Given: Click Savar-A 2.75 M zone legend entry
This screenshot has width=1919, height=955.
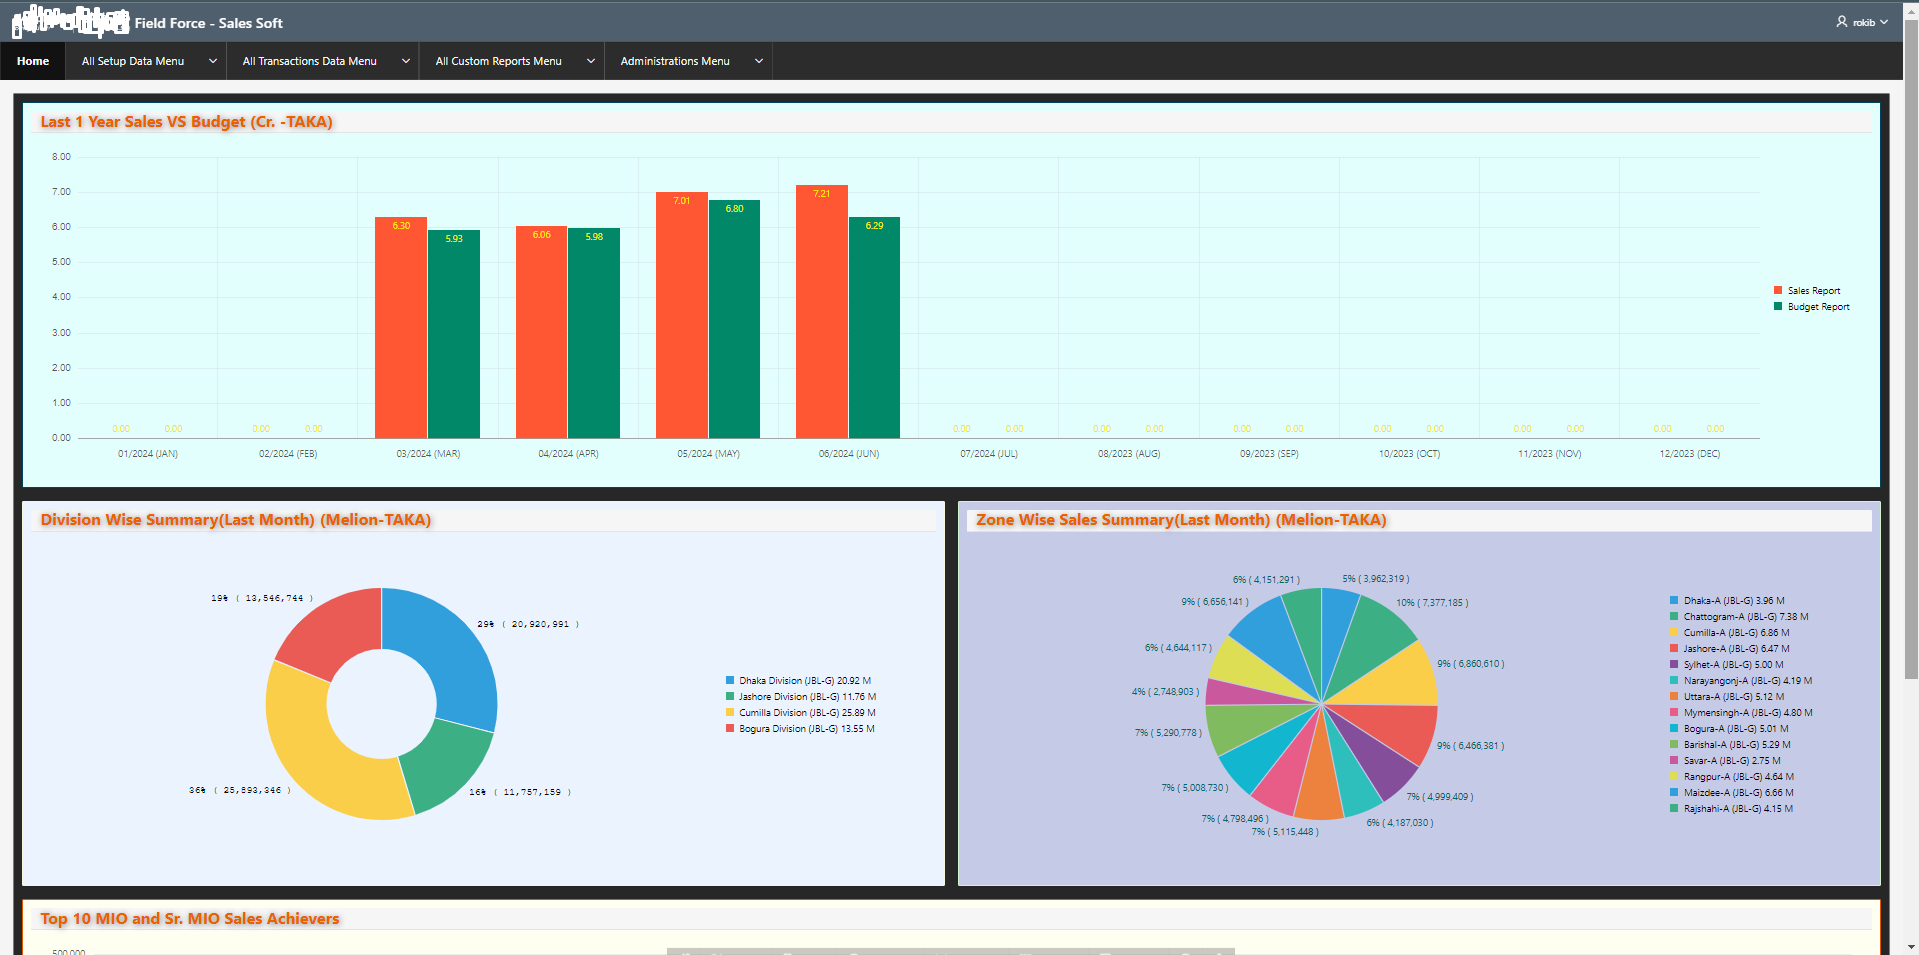Looking at the screenshot, I should pyautogui.click(x=1726, y=761).
